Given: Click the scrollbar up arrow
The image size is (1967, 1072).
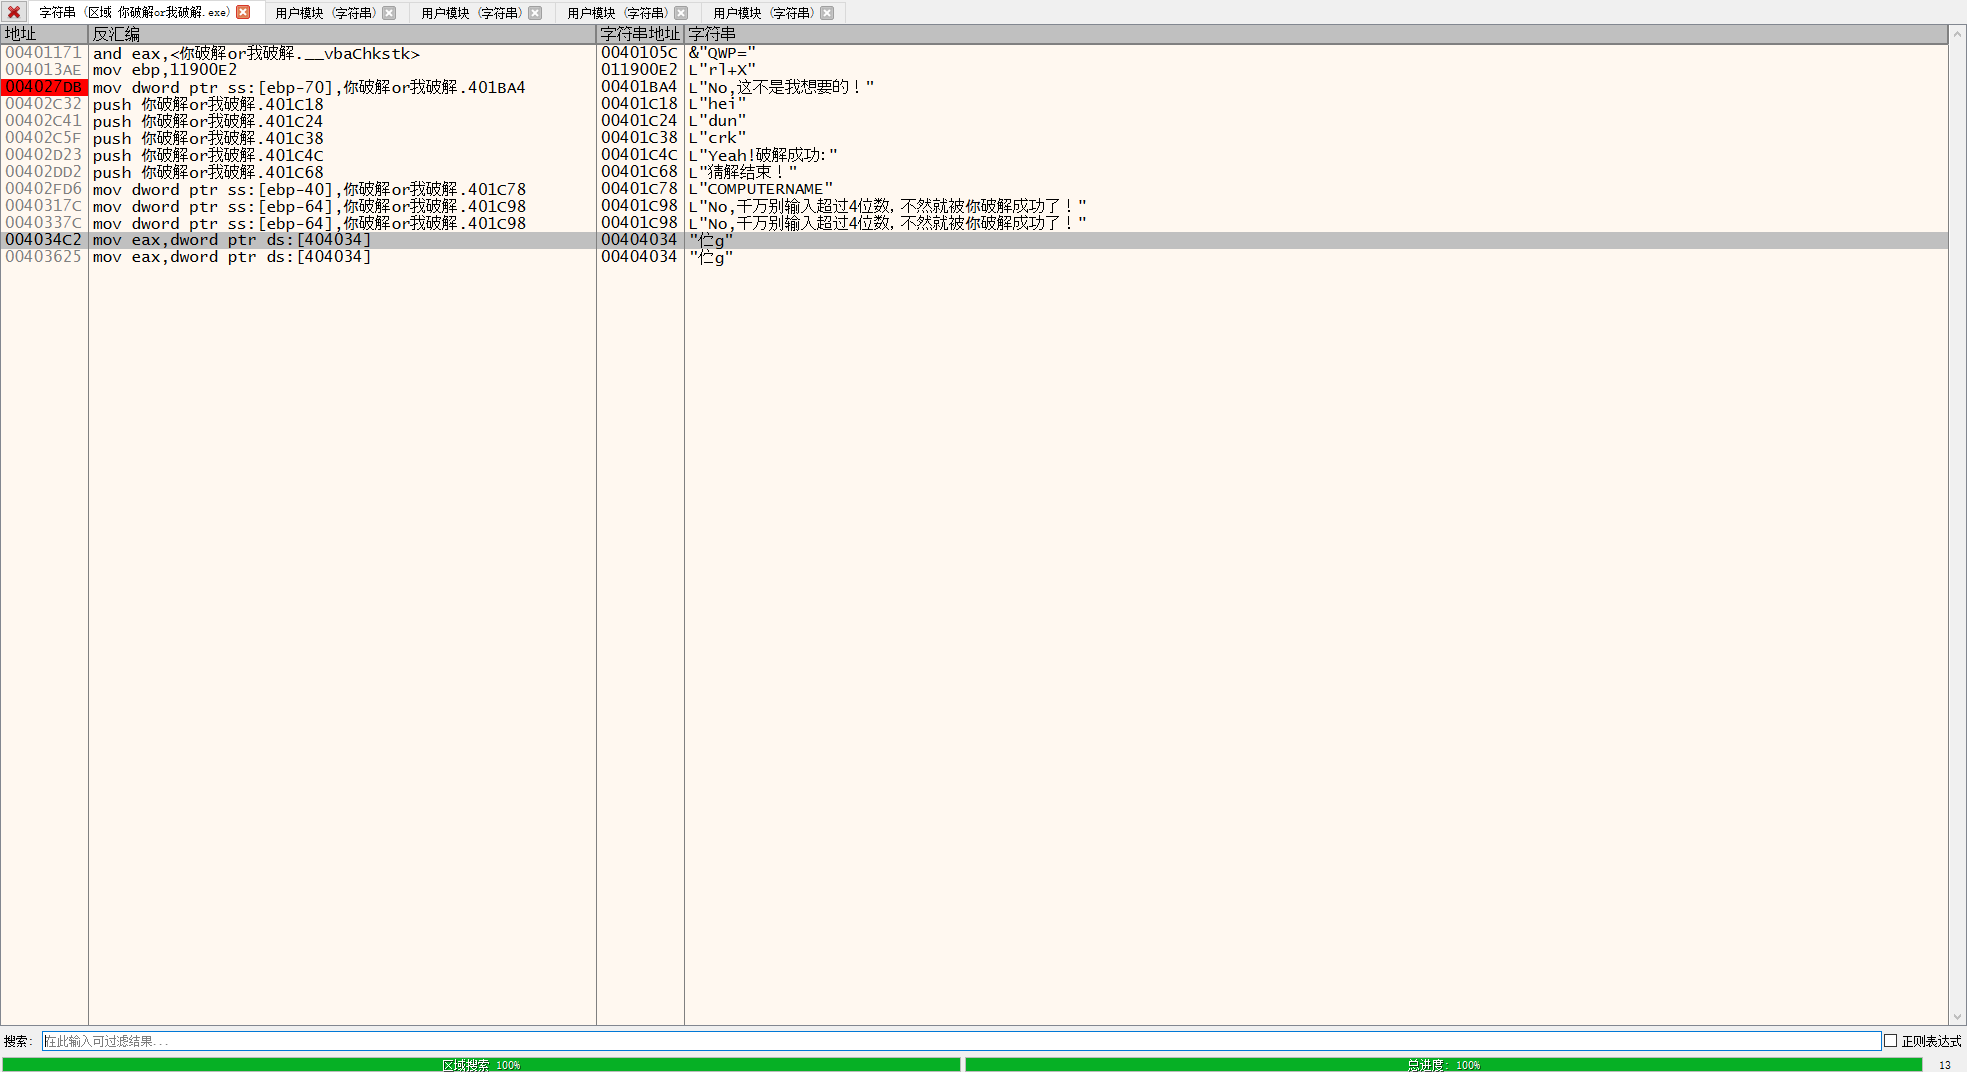Looking at the screenshot, I should point(1957,34).
